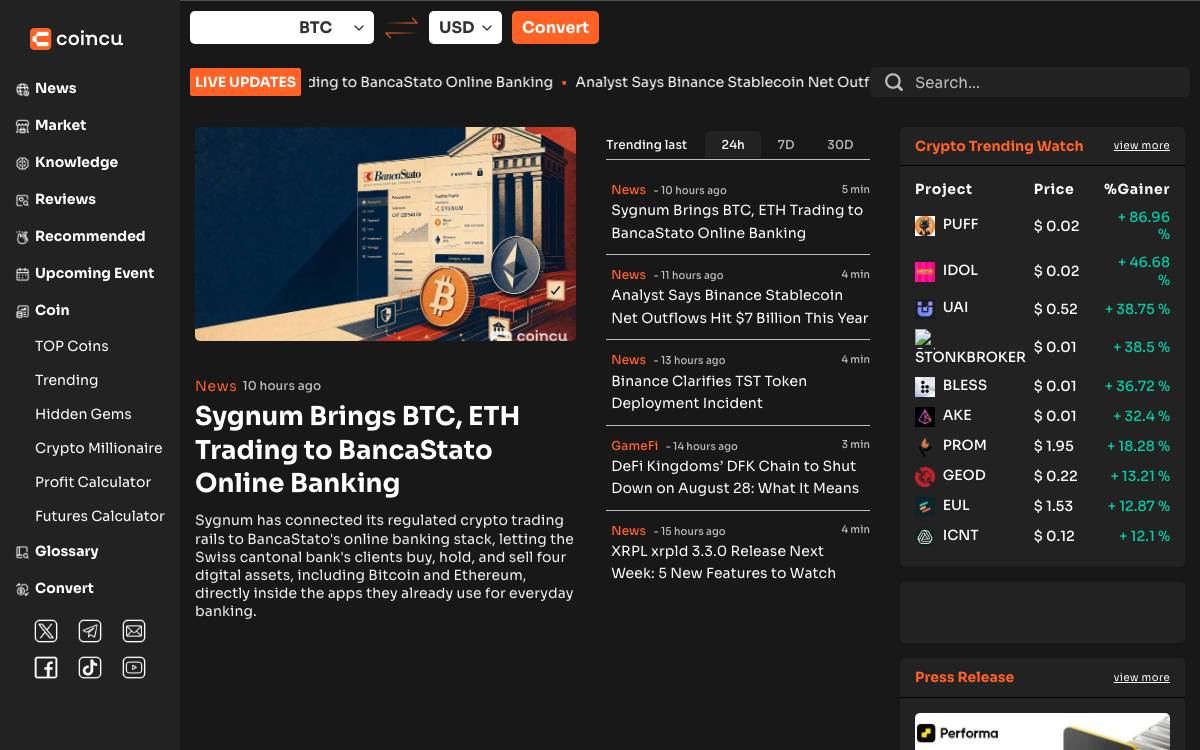Open Crypto Millionaire submenu item
Screen dimensions: 1200x750
click(x=99, y=448)
